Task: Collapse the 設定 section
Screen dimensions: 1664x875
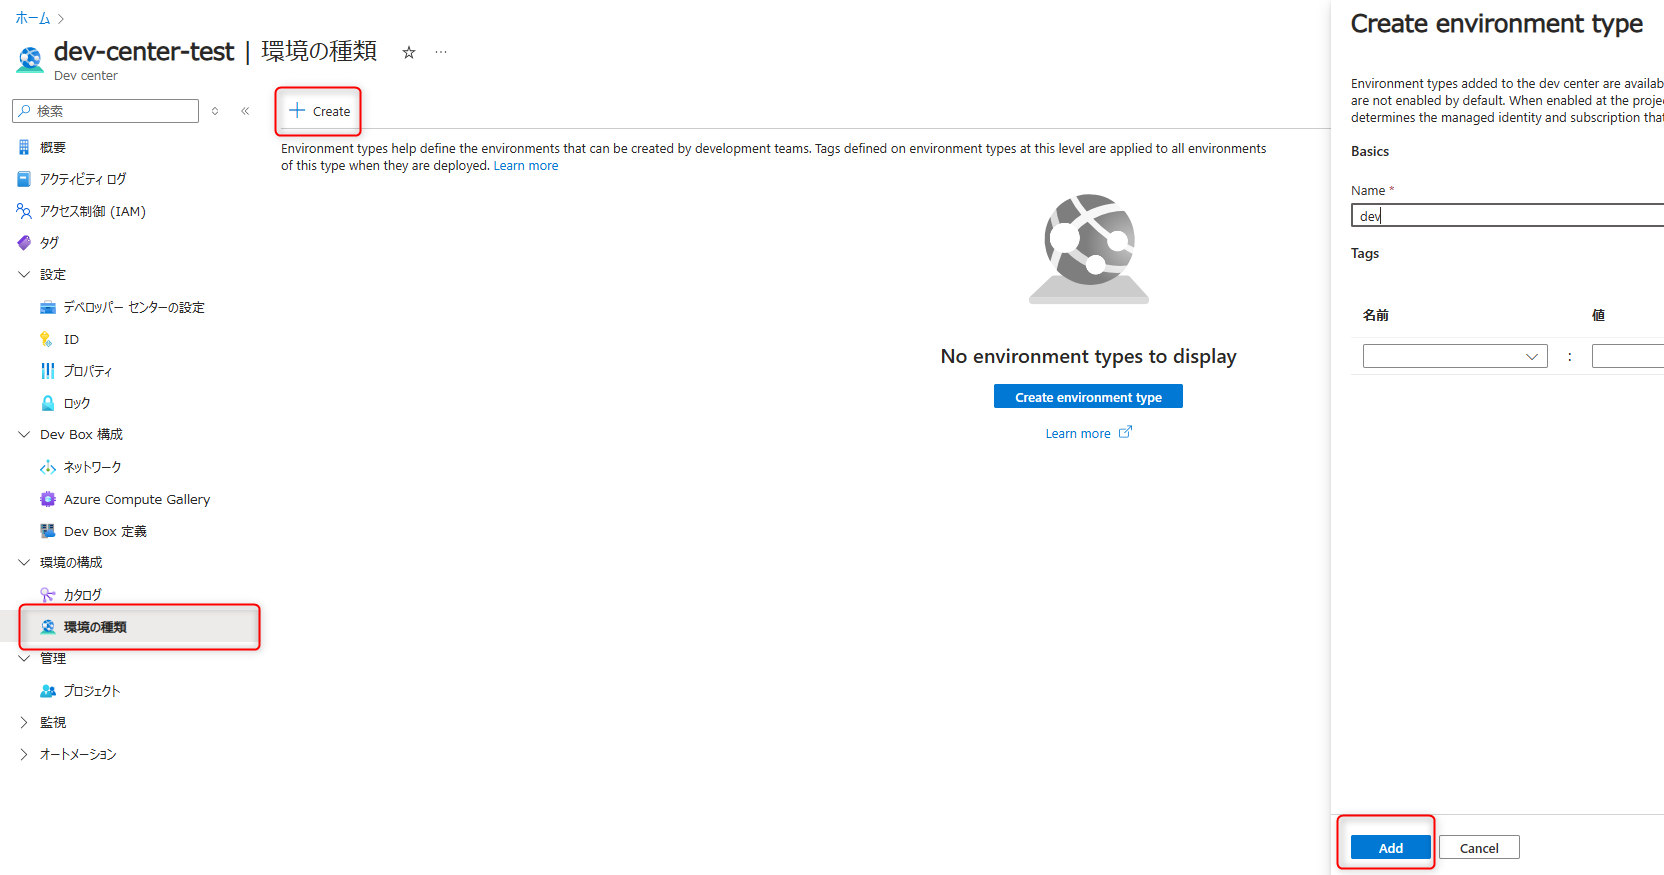Action: [24, 274]
